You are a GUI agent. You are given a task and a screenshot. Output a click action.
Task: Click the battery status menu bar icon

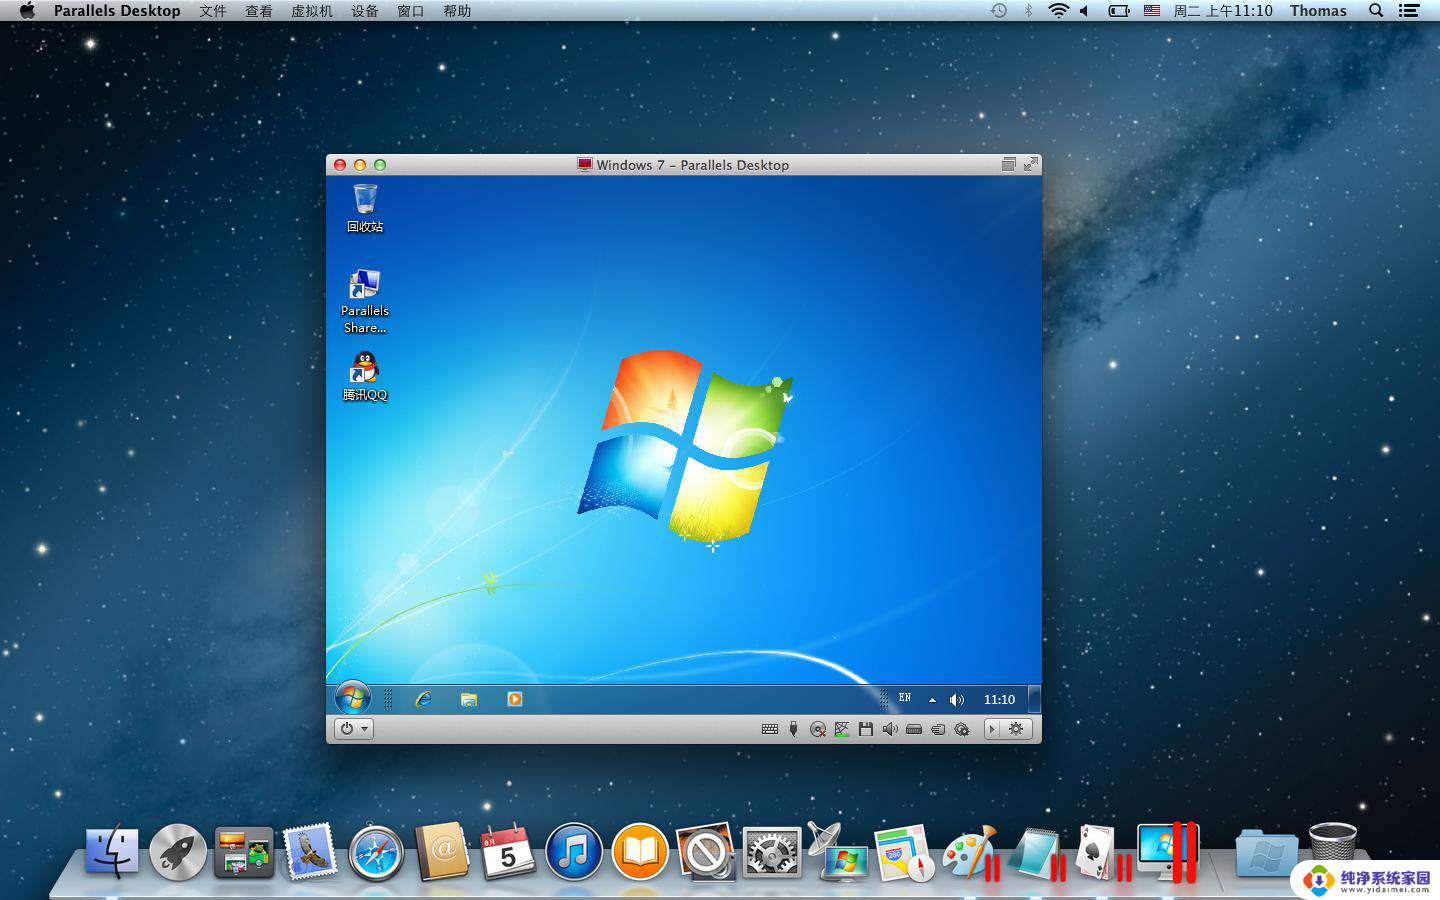pyautogui.click(x=1119, y=11)
